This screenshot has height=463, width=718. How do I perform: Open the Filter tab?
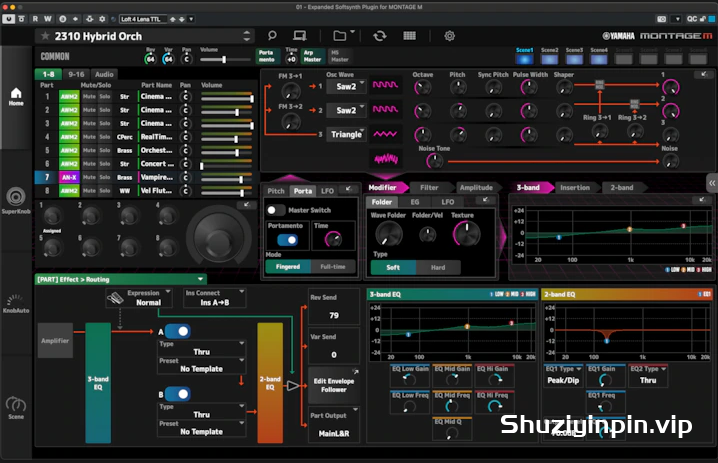(x=430, y=187)
